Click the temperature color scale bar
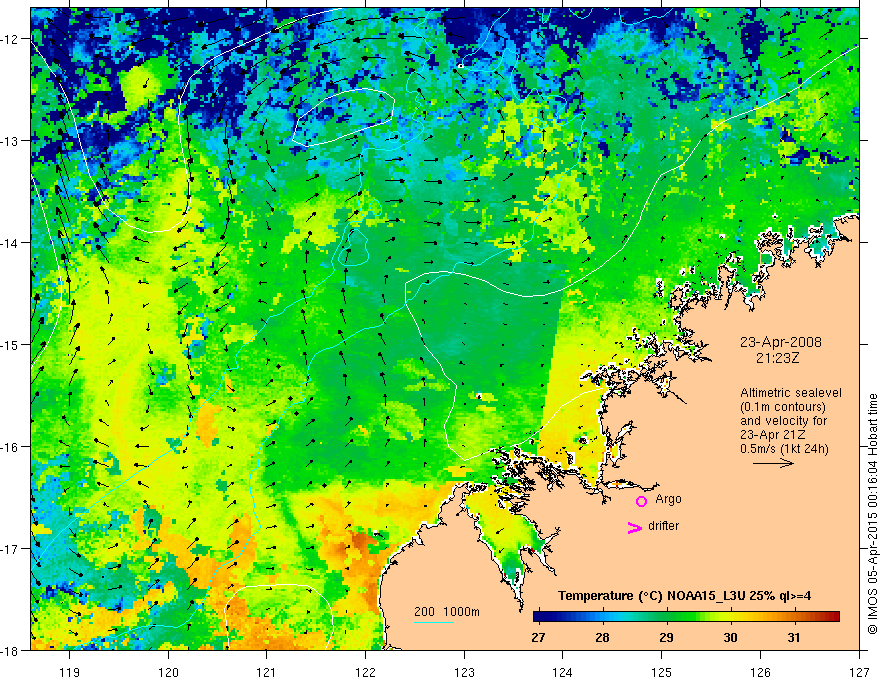The image size is (880, 680). [x=686, y=617]
